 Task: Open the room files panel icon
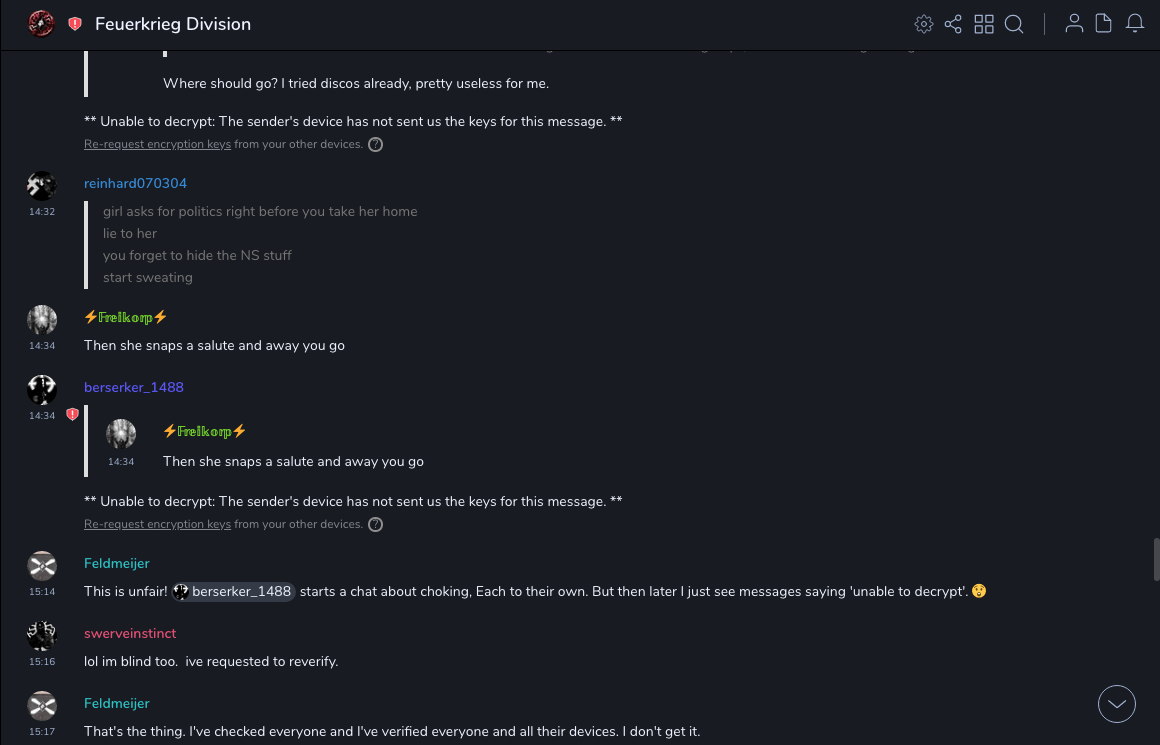(x=1104, y=24)
